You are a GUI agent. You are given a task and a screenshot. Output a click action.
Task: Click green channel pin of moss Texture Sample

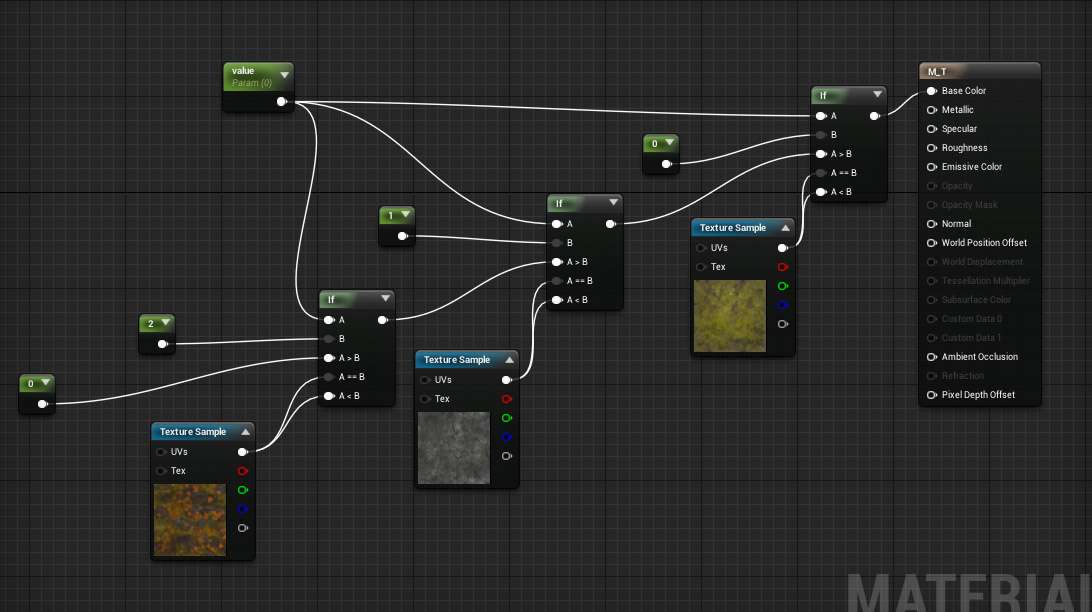tap(783, 286)
